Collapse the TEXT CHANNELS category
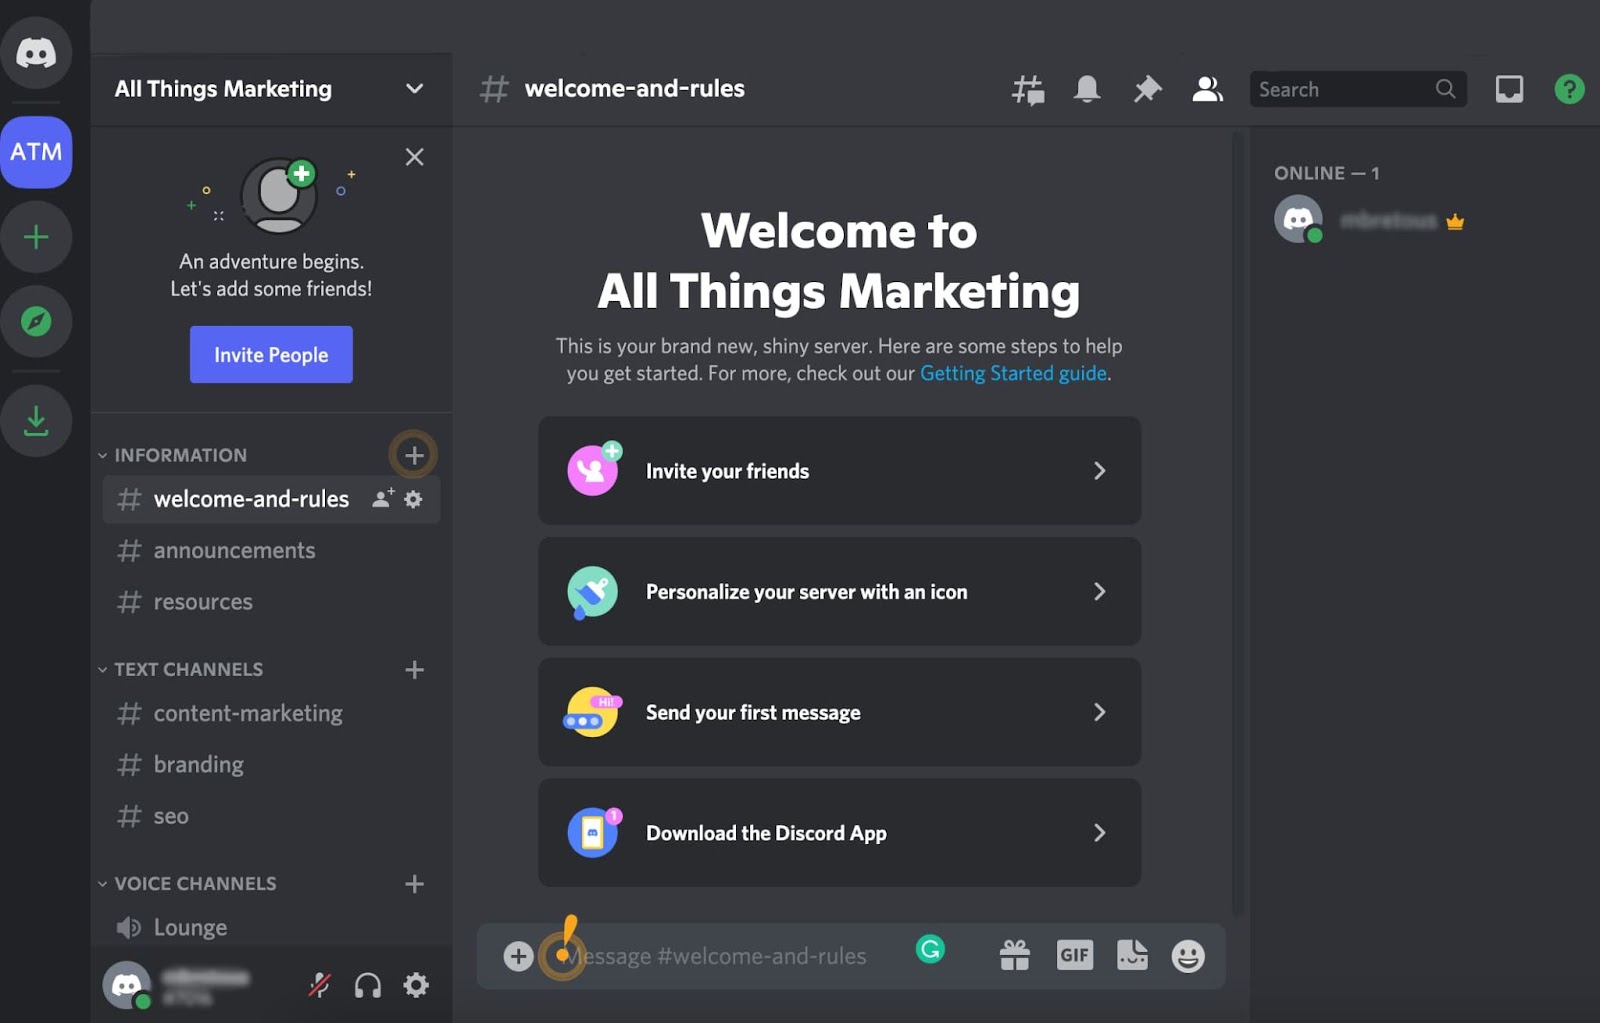1600x1023 pixels. (x=188, y=669)
